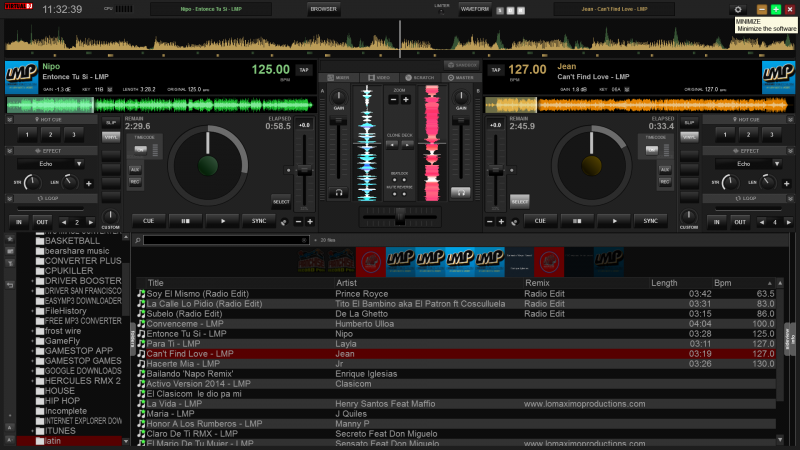Click pitch plus button on left deck

pyautogui.click(x=310, y=221)
